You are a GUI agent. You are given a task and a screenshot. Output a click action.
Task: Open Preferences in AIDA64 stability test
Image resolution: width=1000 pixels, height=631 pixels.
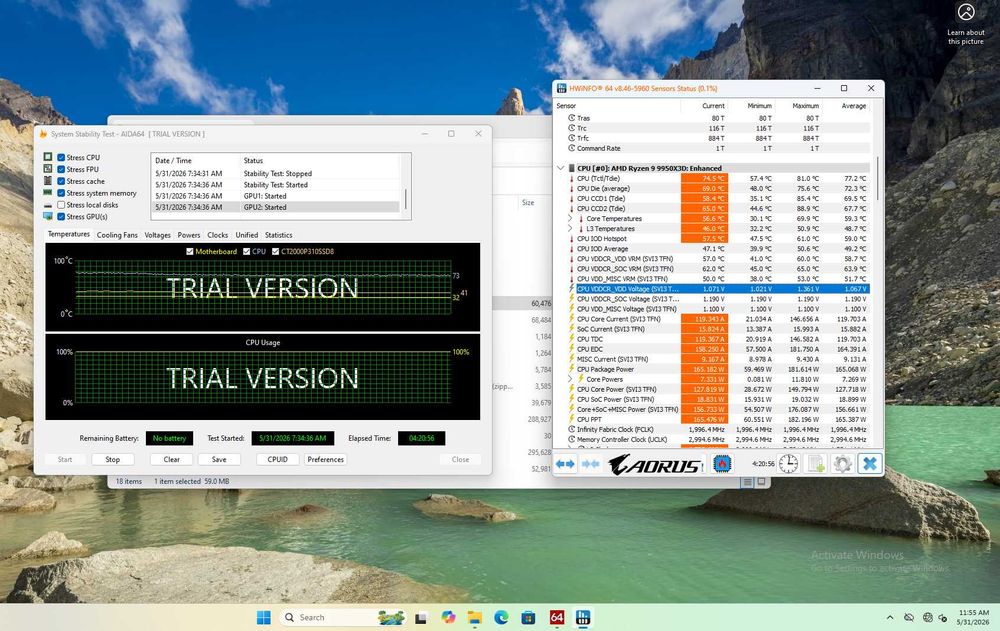point(325,459)
